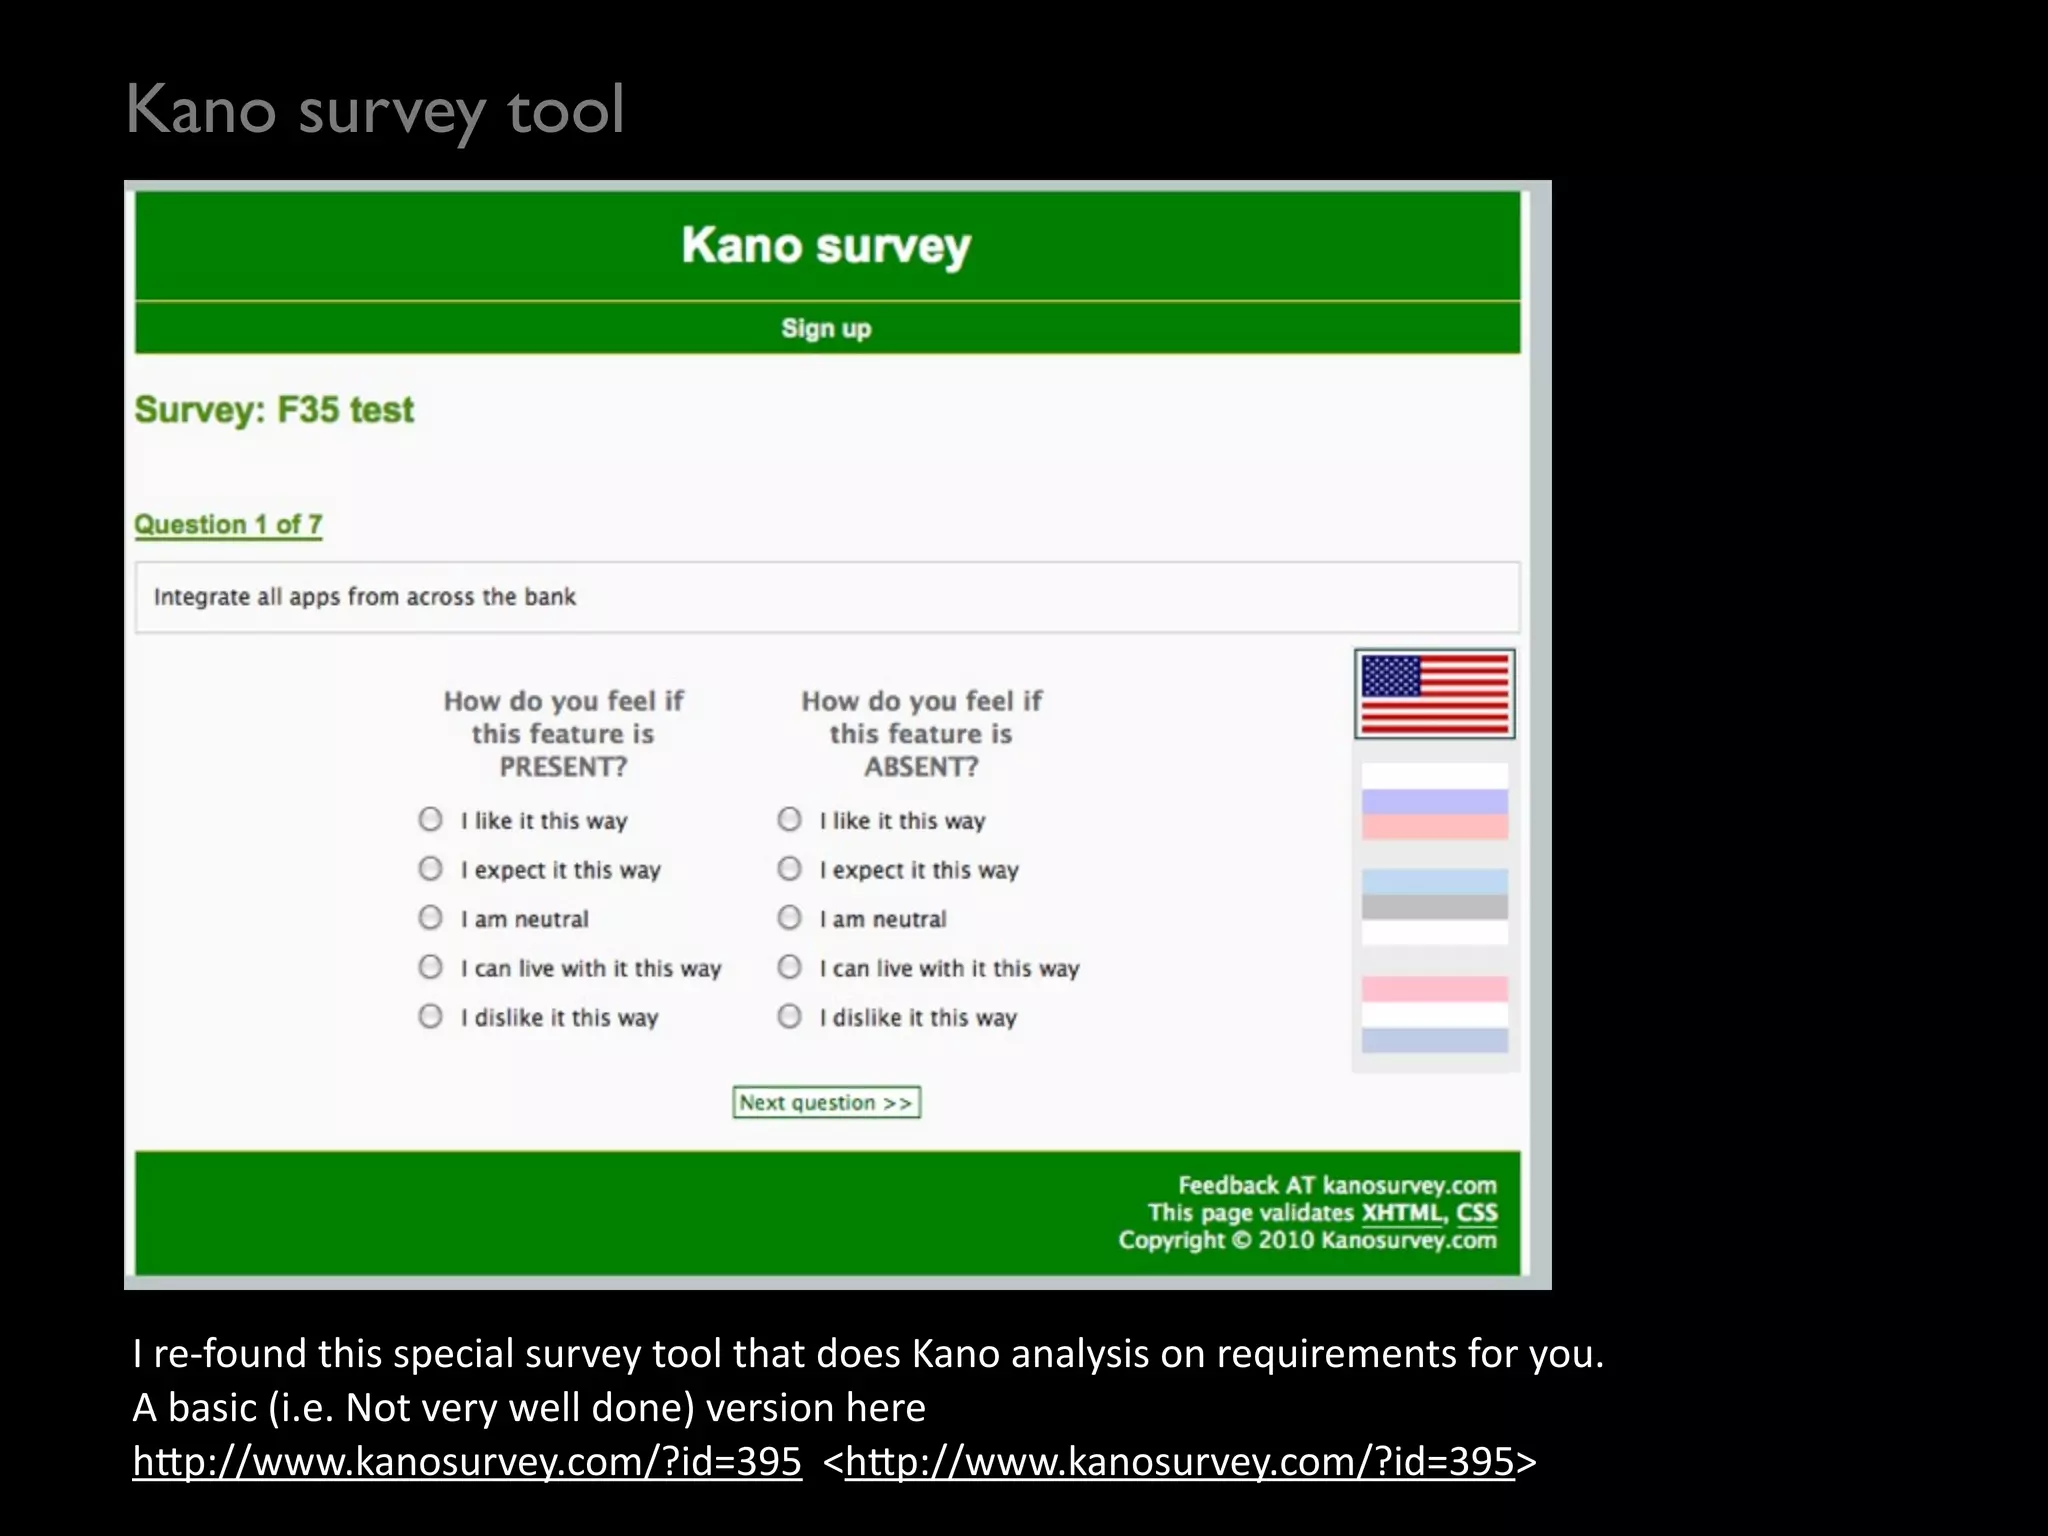Choose the white-blue-red striped flag

[x=1435, y=801]
